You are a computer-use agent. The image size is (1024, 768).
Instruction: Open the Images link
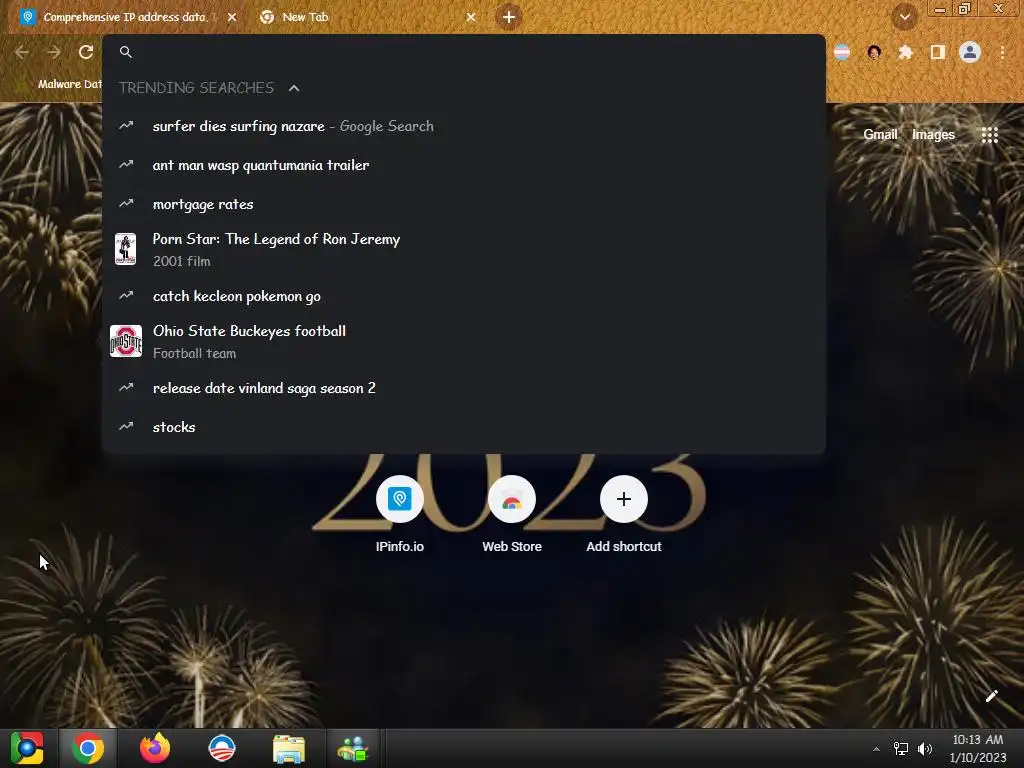click(933, 135)
